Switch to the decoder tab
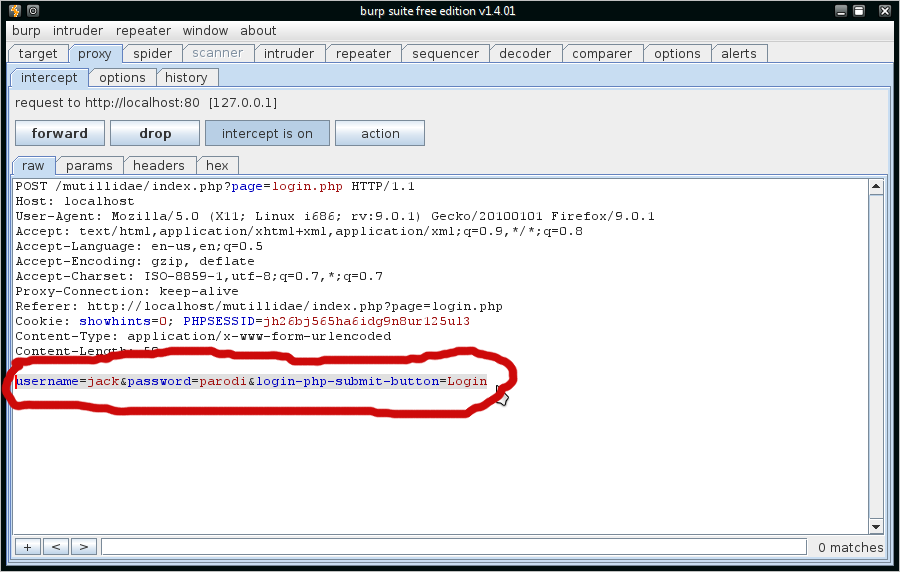 coord(525,53)
